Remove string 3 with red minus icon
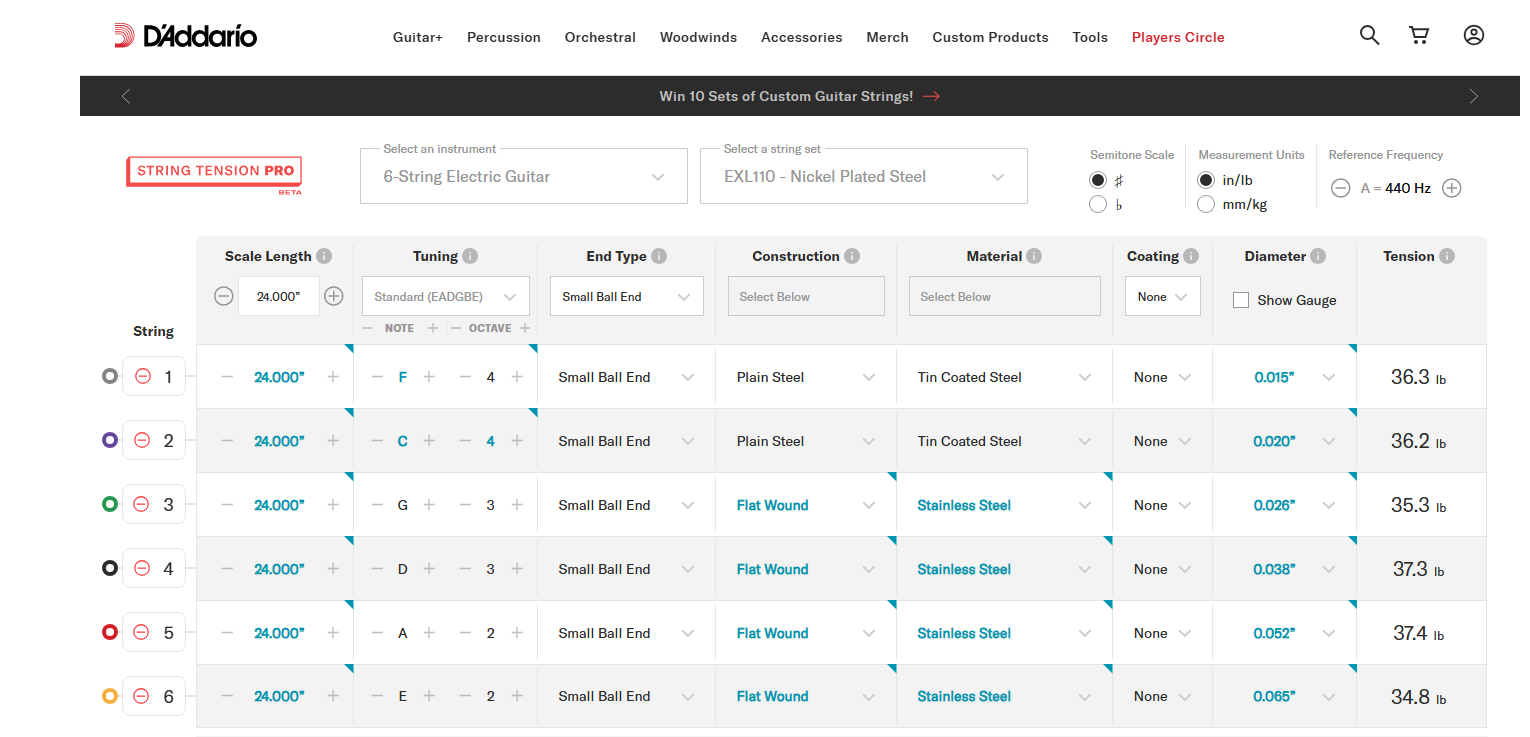This screenshot has width=1530, height=737. pyautogui.click(x=142, y=504)
